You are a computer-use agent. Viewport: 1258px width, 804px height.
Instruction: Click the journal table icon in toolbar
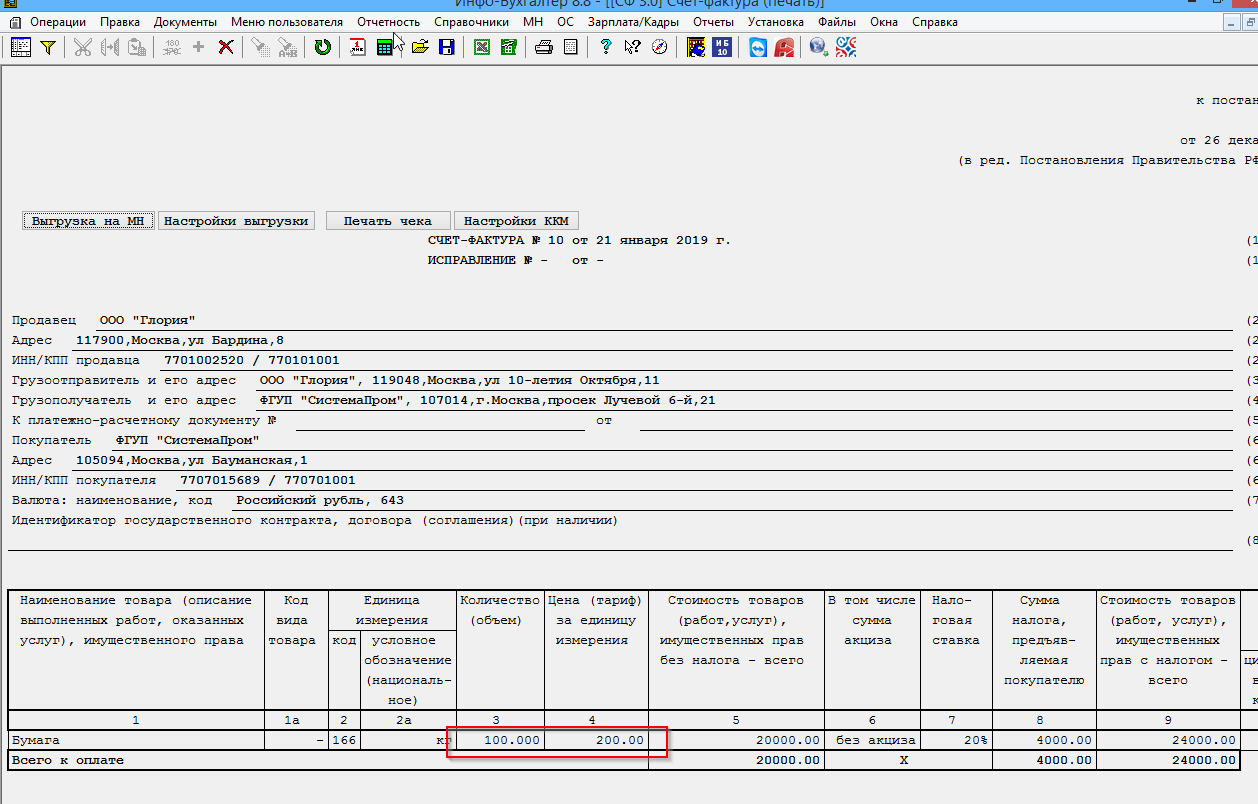point(20,47)
